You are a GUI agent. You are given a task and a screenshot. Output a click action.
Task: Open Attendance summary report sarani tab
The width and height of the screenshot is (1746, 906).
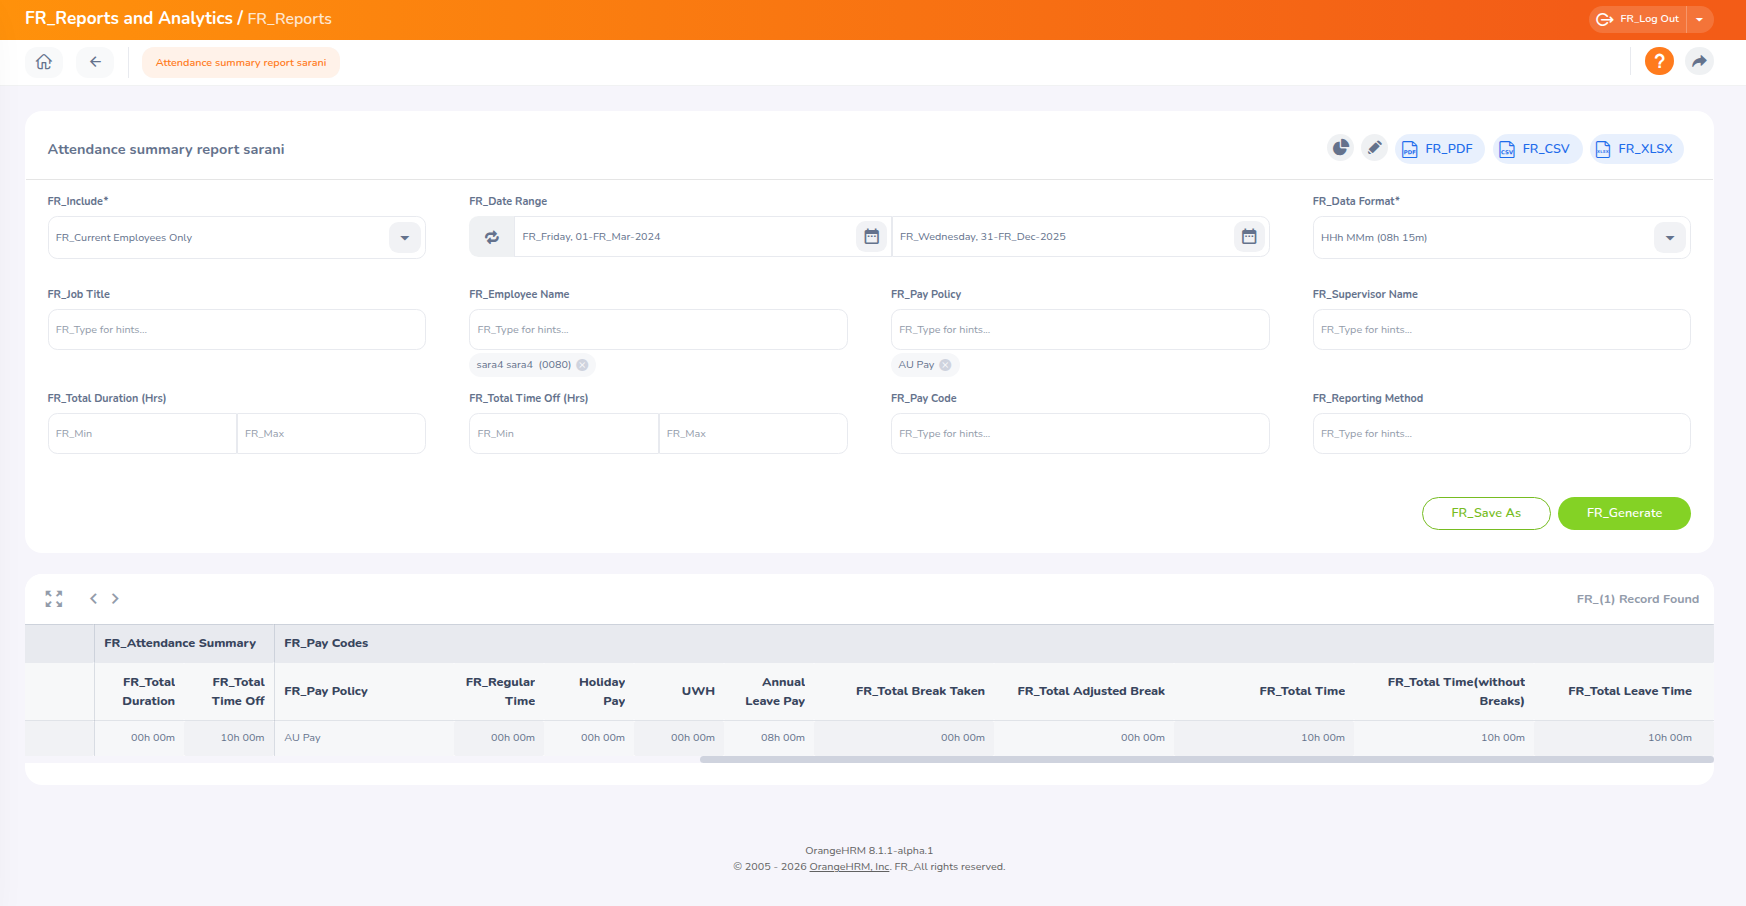click(x=241, y=62)
